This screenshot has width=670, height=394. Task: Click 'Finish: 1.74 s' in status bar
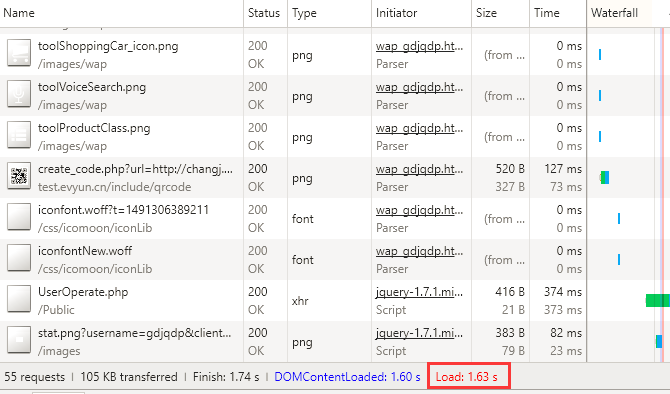click(x=226, y=377)
